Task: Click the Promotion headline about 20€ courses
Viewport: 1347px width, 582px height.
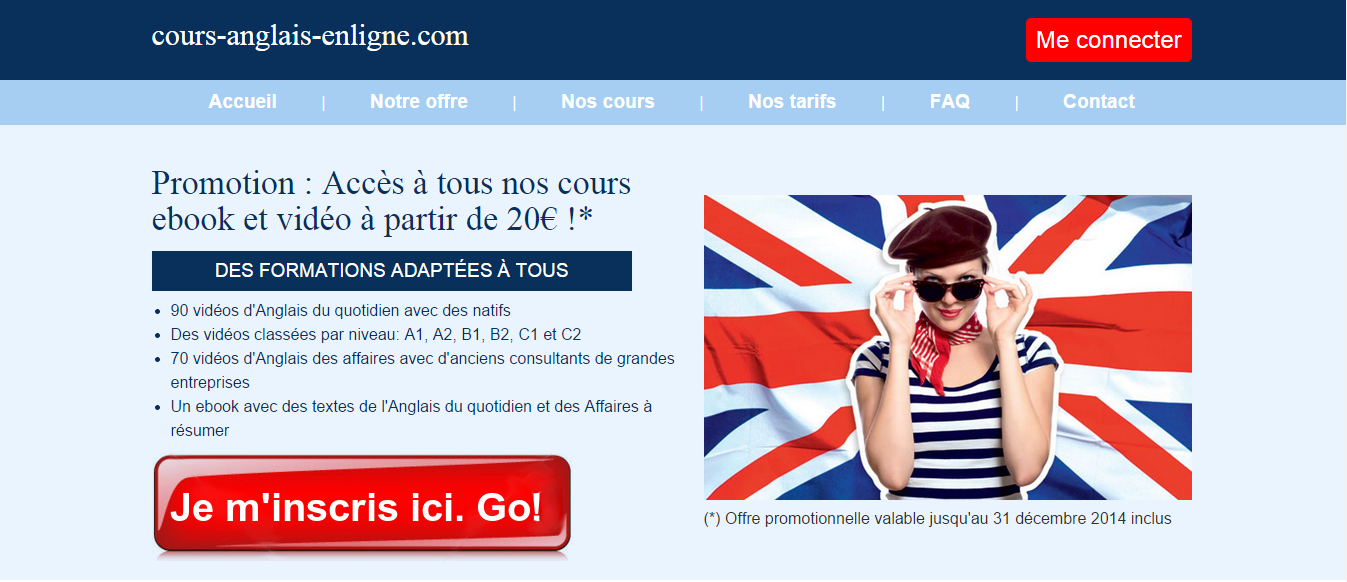Action: pos(392,201)
